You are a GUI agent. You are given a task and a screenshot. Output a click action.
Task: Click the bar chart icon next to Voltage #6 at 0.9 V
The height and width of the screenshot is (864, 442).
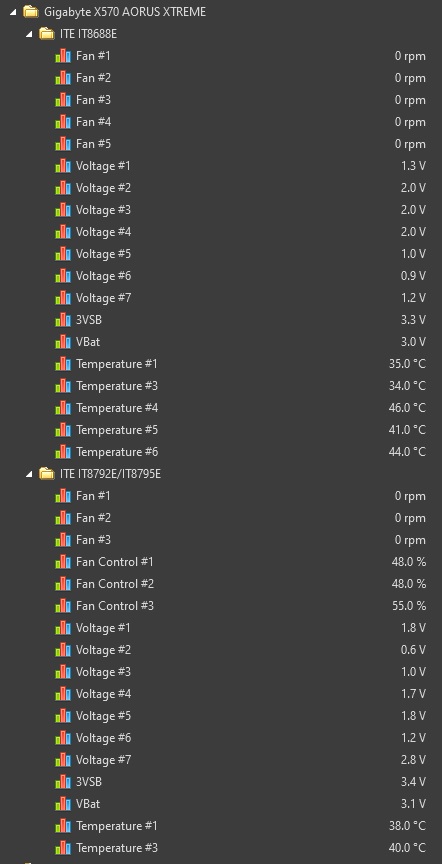coord(63,276)
